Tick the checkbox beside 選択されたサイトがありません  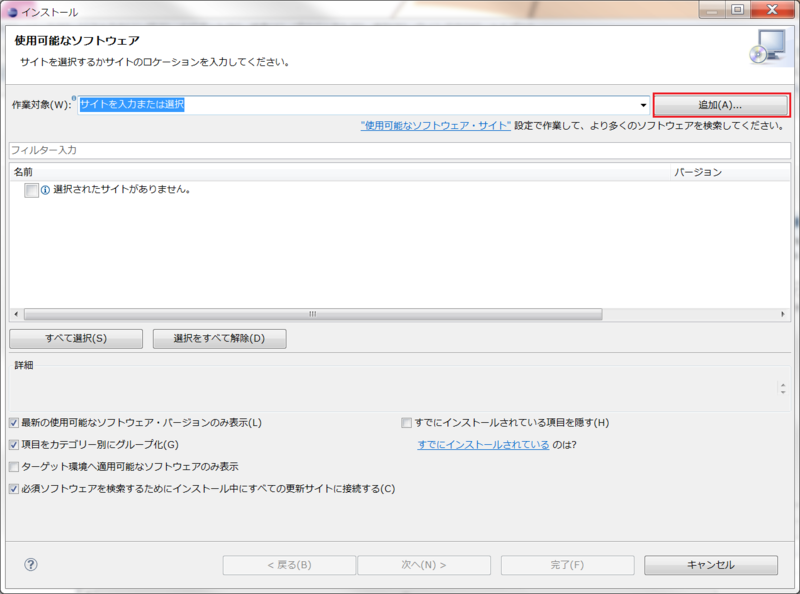31,190
